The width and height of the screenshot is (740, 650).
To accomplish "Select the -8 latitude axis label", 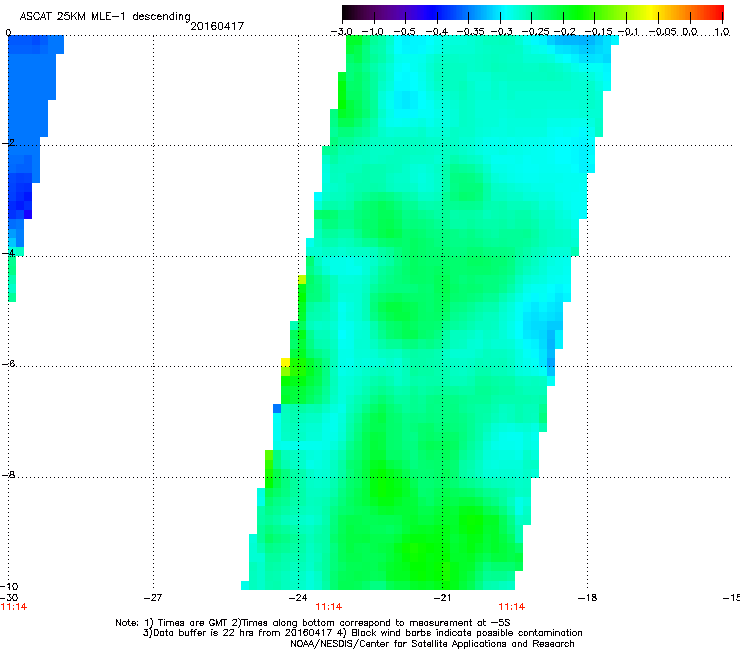I will (x=8, y=474).
